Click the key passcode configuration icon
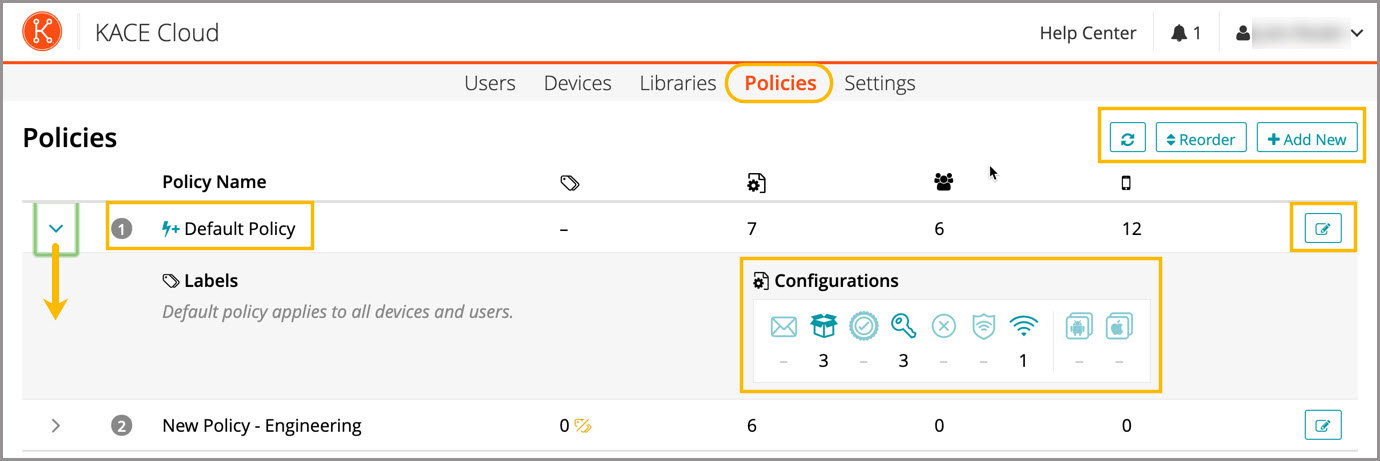The width and height of the screenshot is (1380, 461). tap(903, 327)
